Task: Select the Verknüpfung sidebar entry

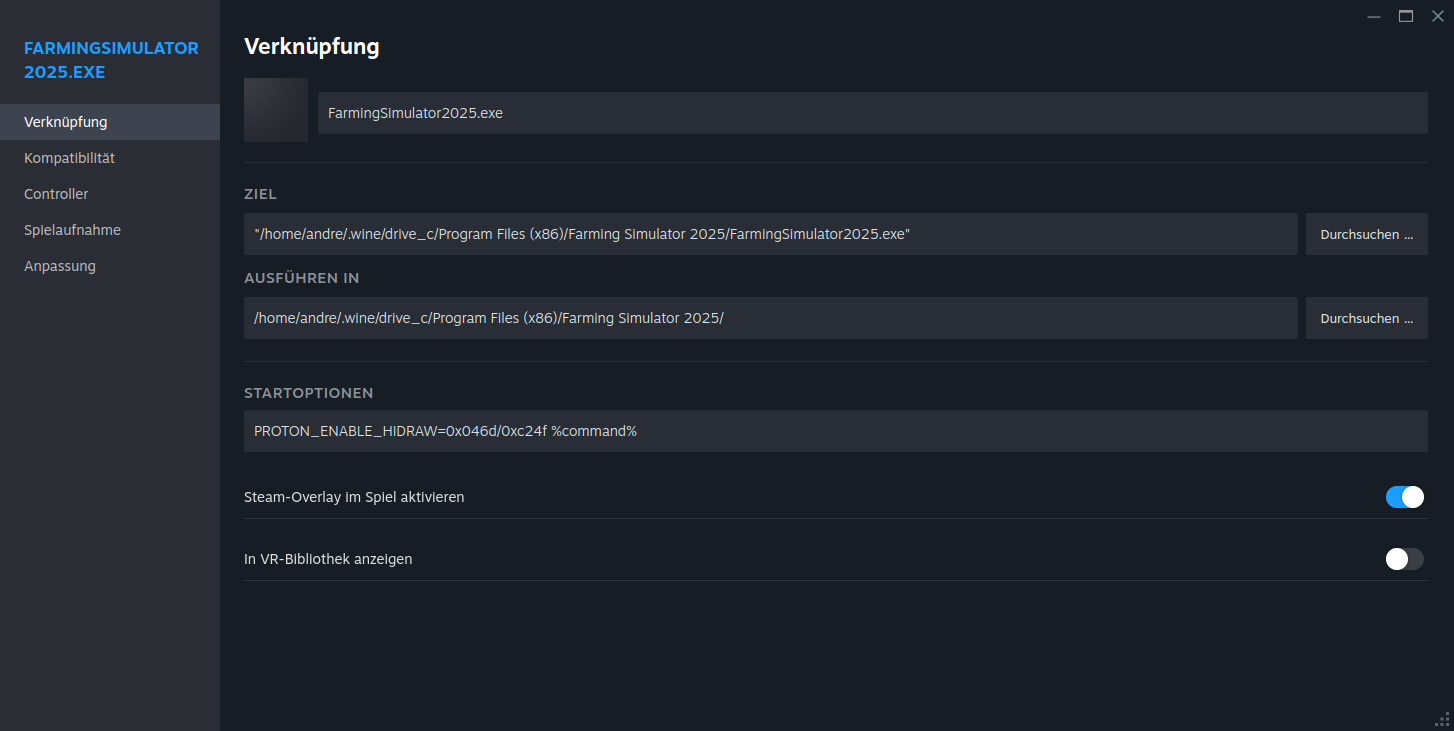Action: pos(66,122)
